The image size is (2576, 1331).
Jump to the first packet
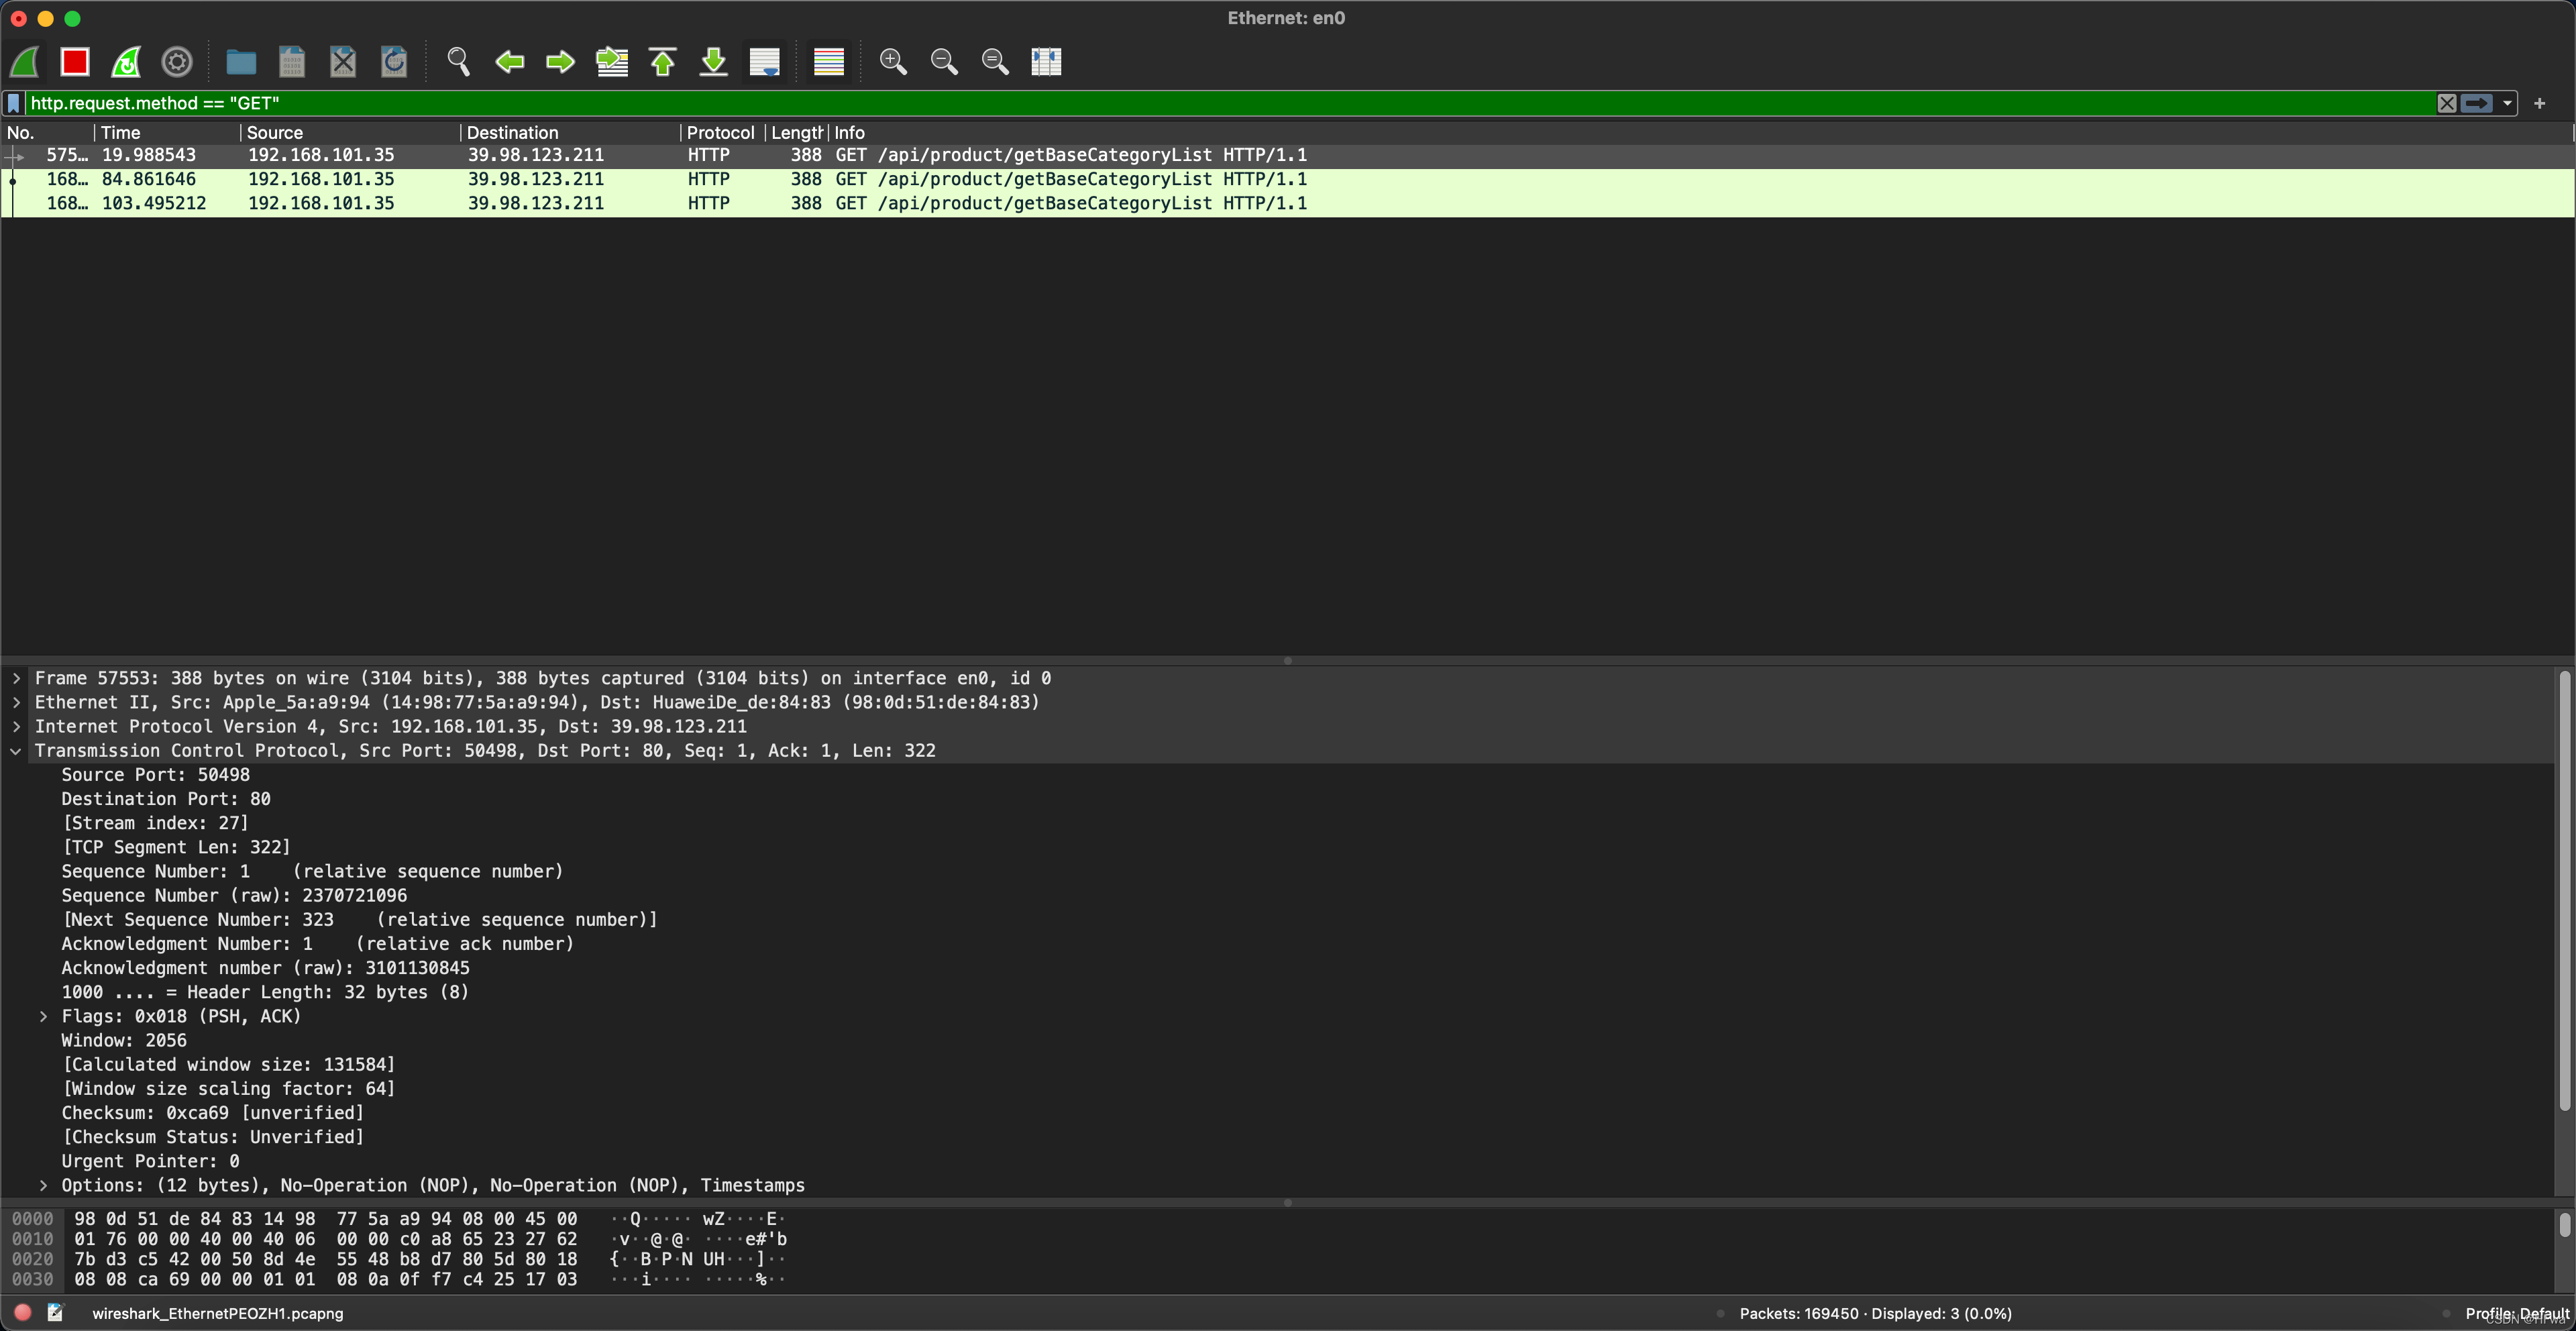pyautogui.click(x=663, y=62)
